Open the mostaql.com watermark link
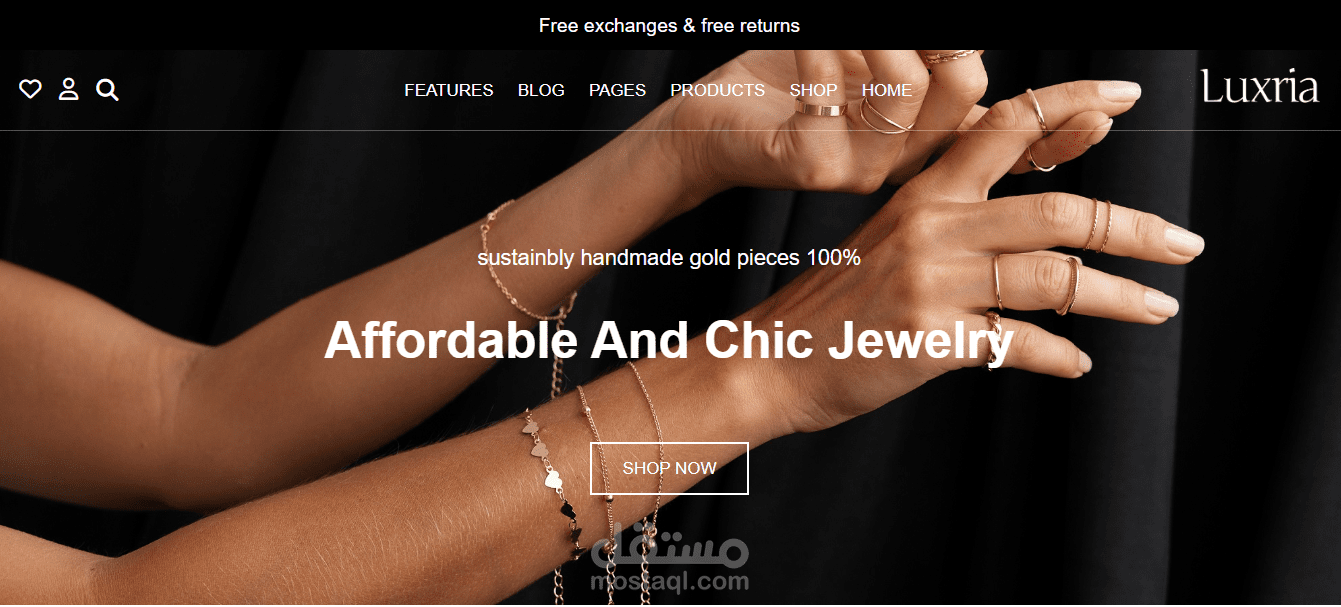The height and width of the screenshot is (607, 1341). (670, 581)
